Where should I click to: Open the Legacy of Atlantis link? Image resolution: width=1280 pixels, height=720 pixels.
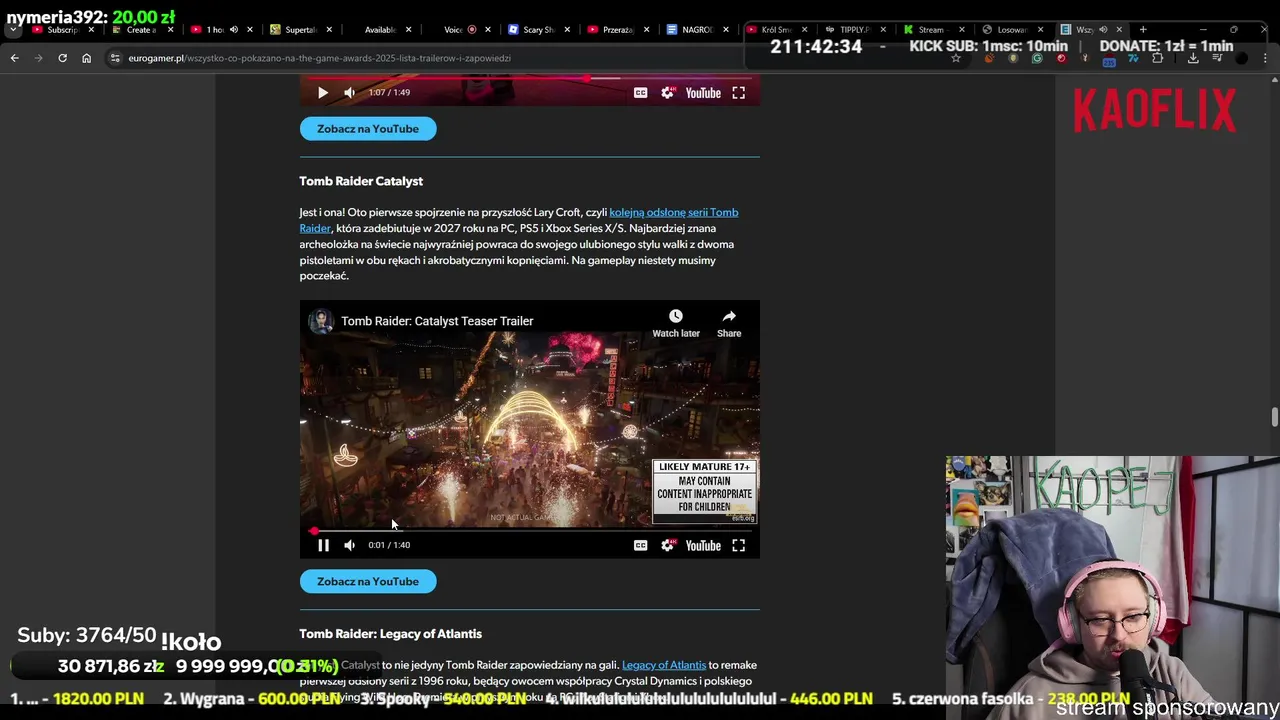coord(664,665)
